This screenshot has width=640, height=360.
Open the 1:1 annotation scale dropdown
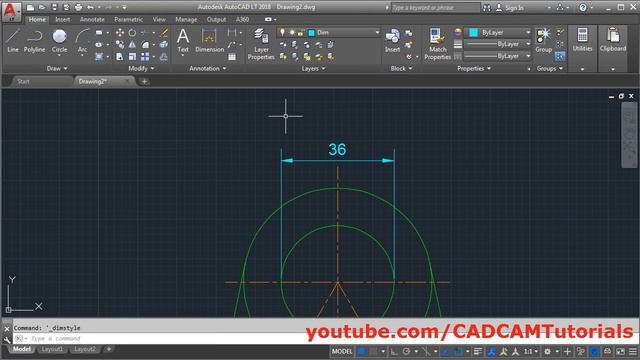pos(531,351)
